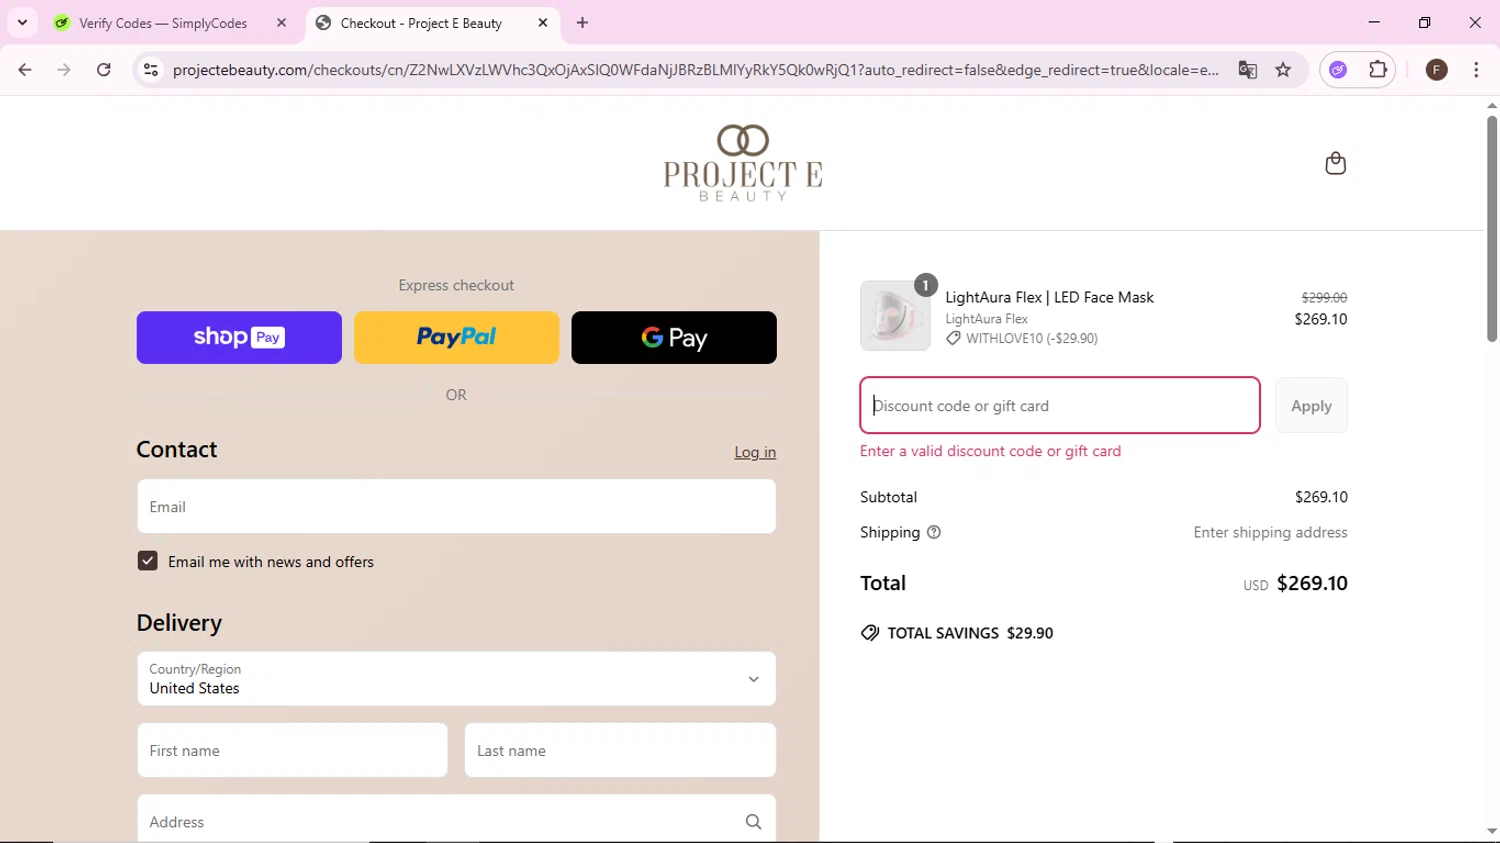Click the scrollbar down arrow
Screen dimensions: 1500x843
(x=1491, y=832)
